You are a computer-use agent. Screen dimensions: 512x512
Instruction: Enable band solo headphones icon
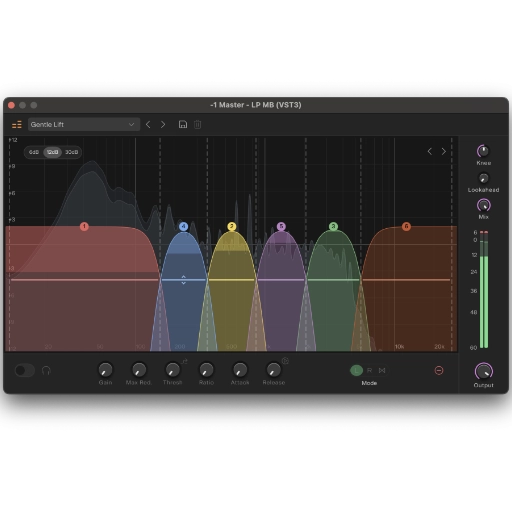click(x=46, y=370)
